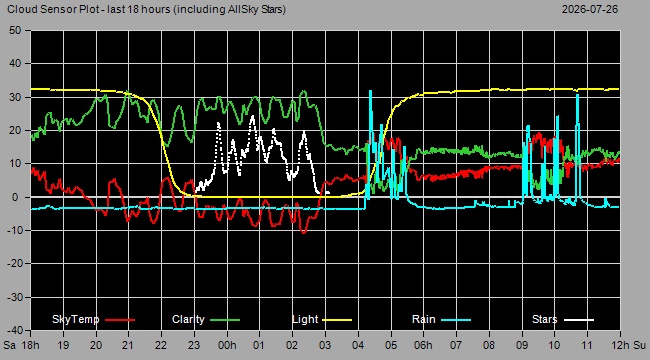This screenshot has width=650, height=360.
Task: Click the x-axis label 01
Action: click(260, 345)
